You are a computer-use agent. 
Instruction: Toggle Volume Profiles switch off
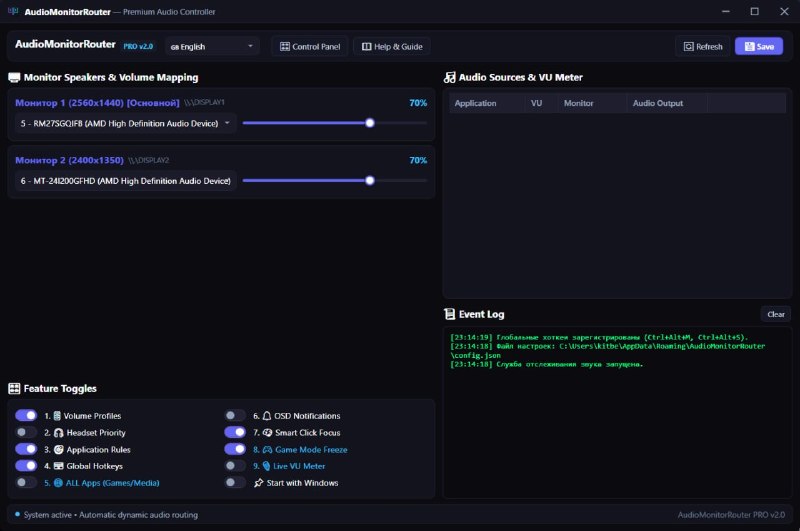tap(26, 416)
